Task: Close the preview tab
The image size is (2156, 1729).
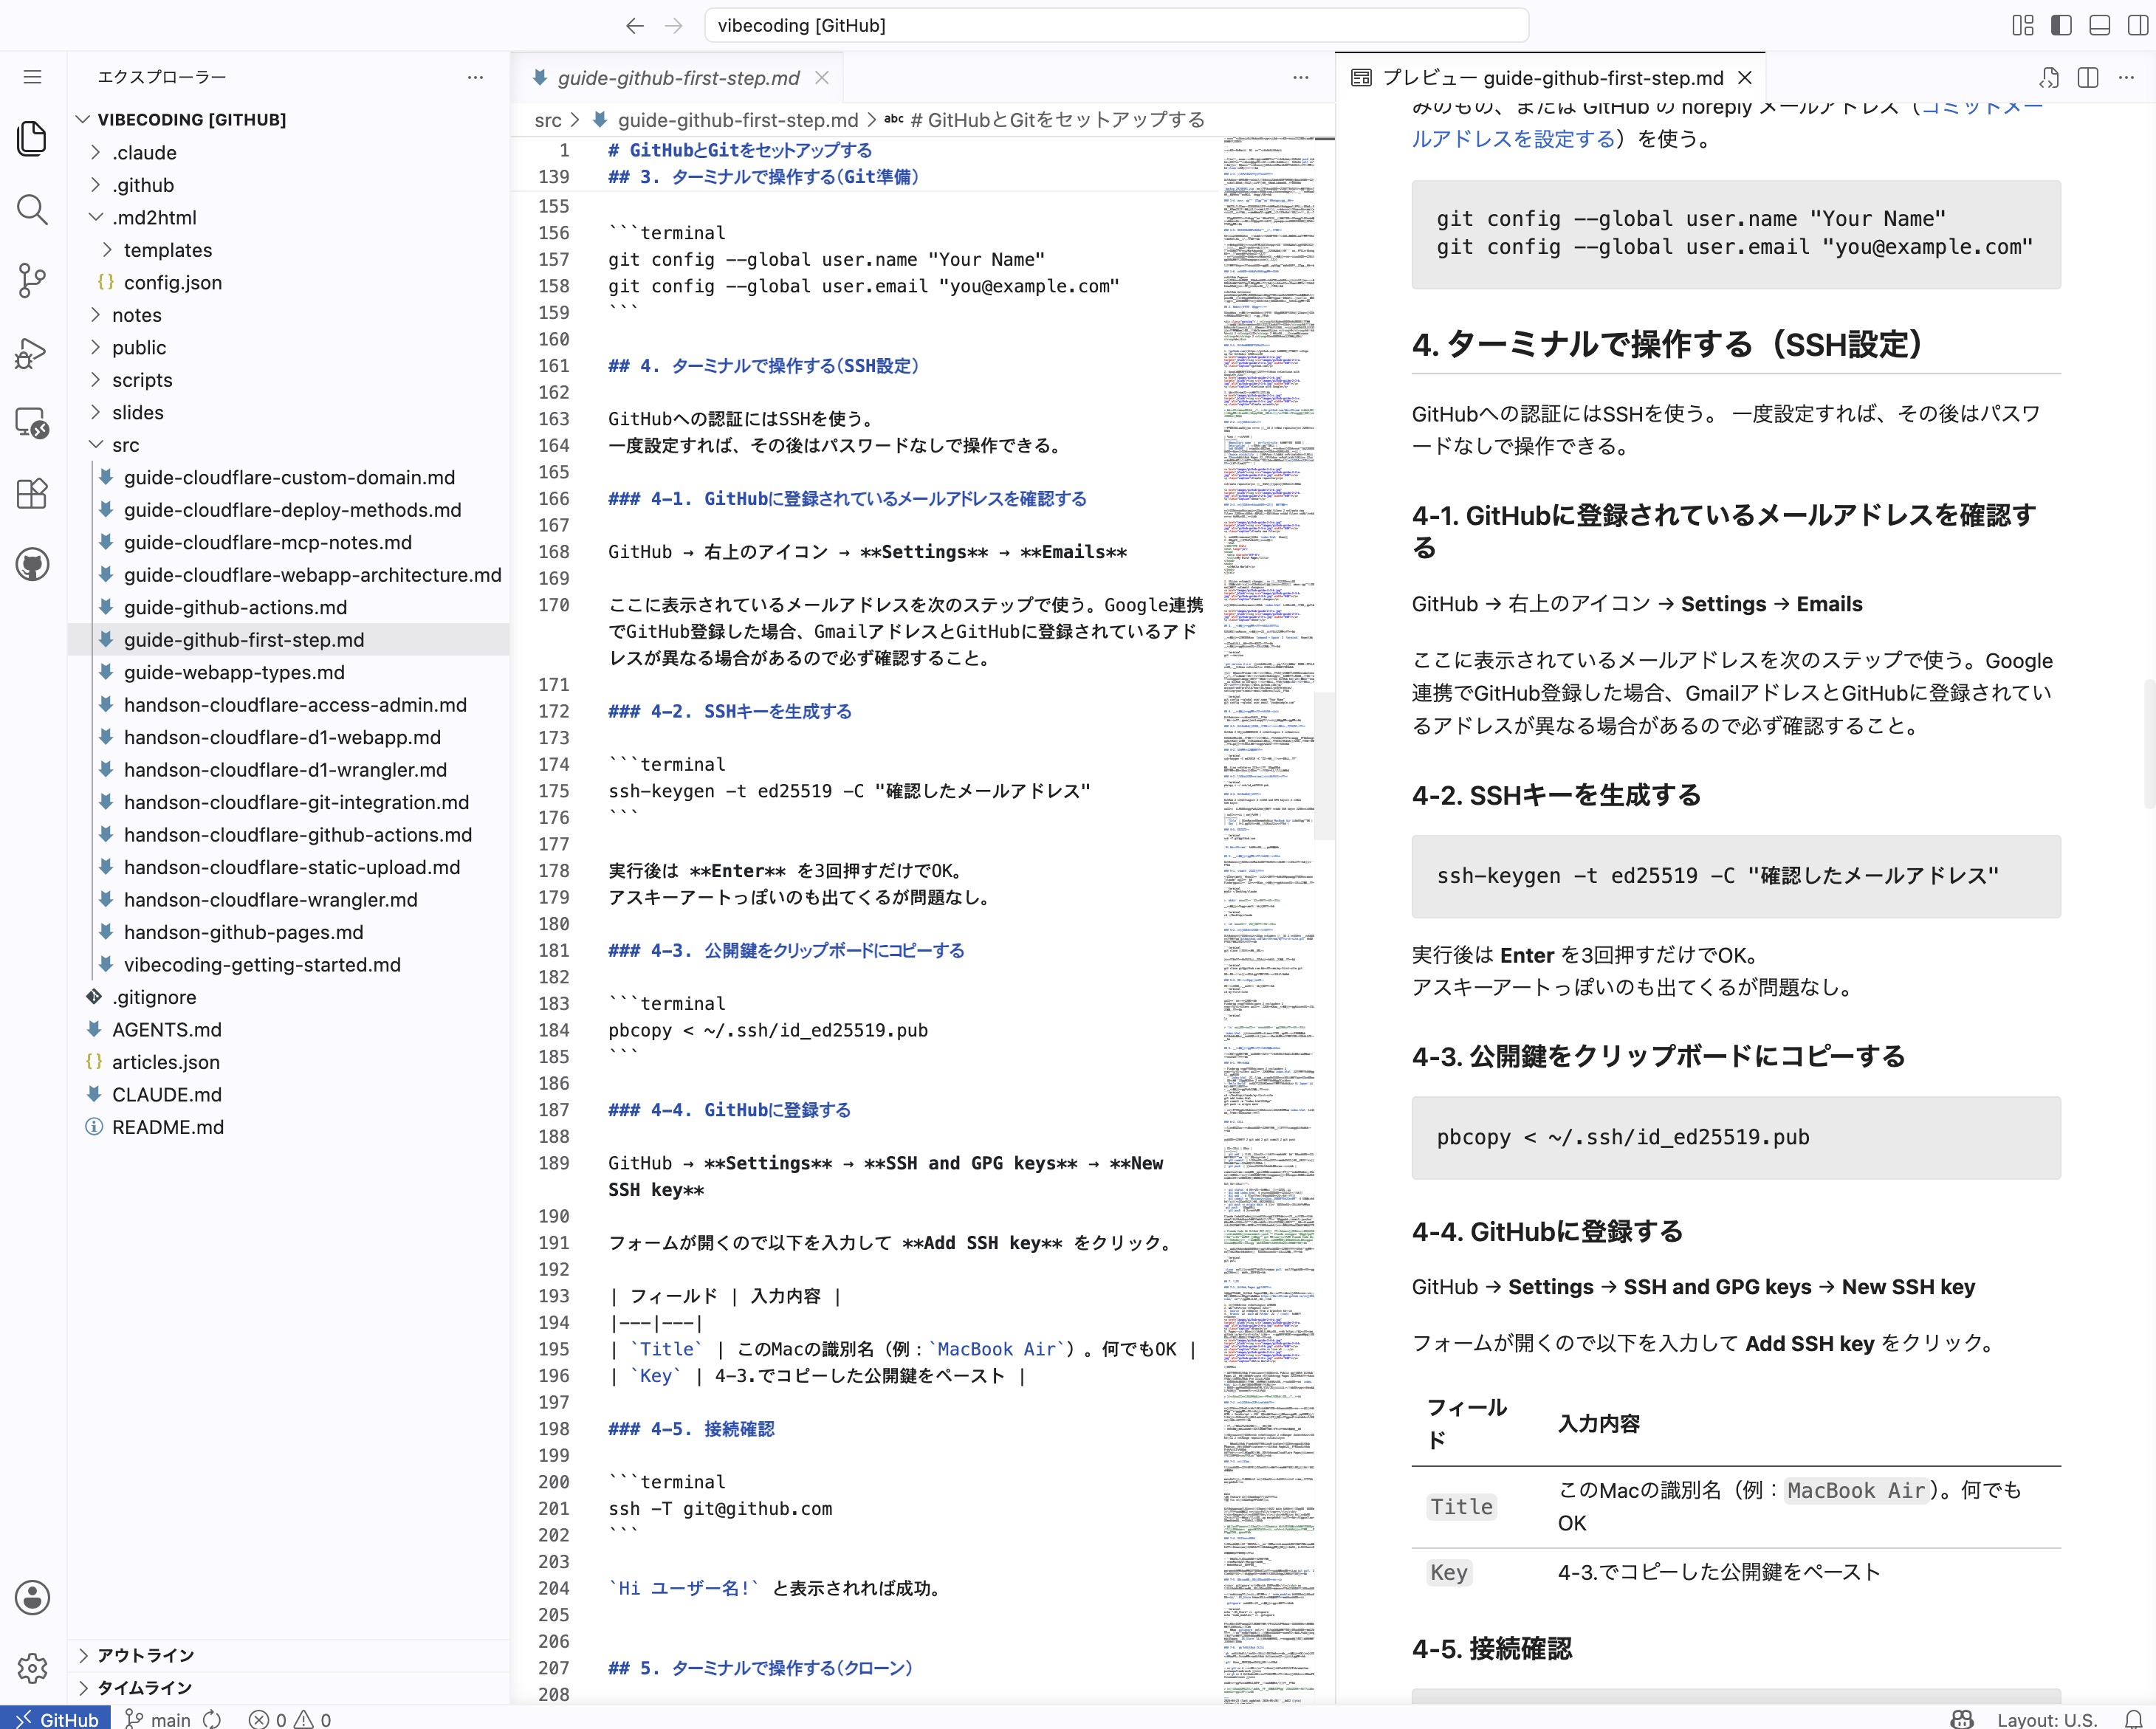Action: (x=1745, y=77)
